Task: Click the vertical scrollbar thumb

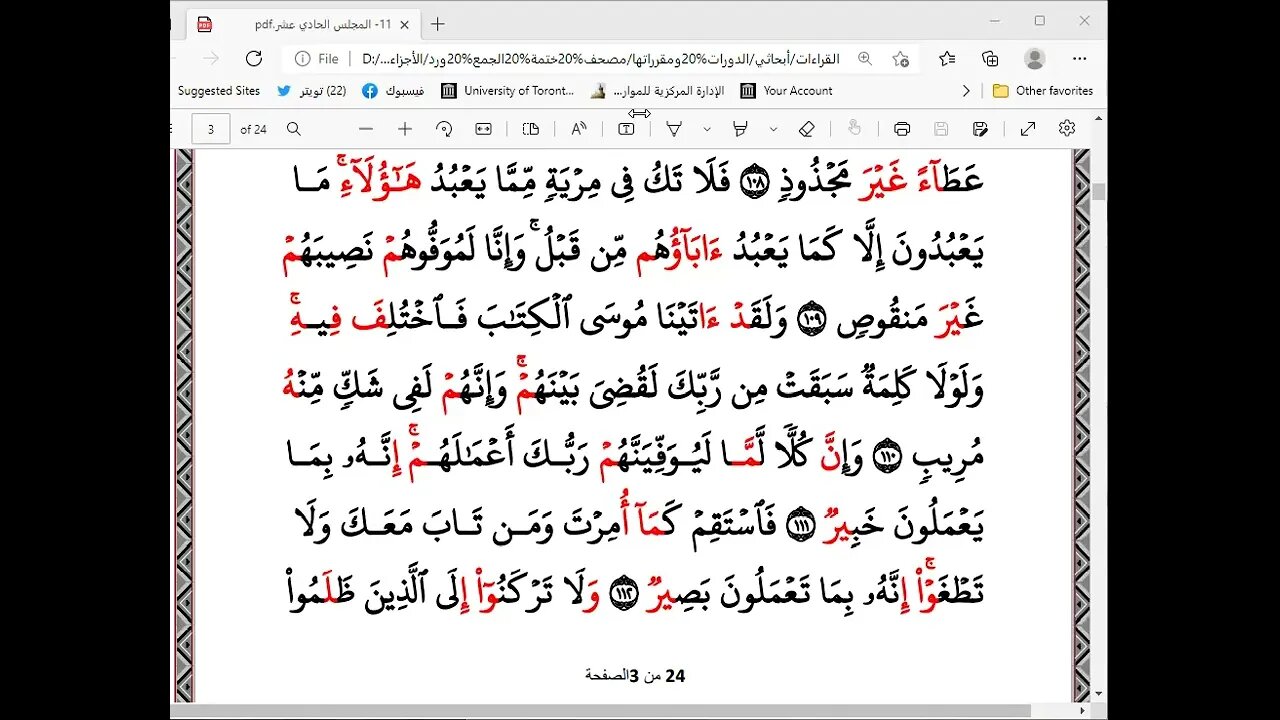Action: [1099, 192]
